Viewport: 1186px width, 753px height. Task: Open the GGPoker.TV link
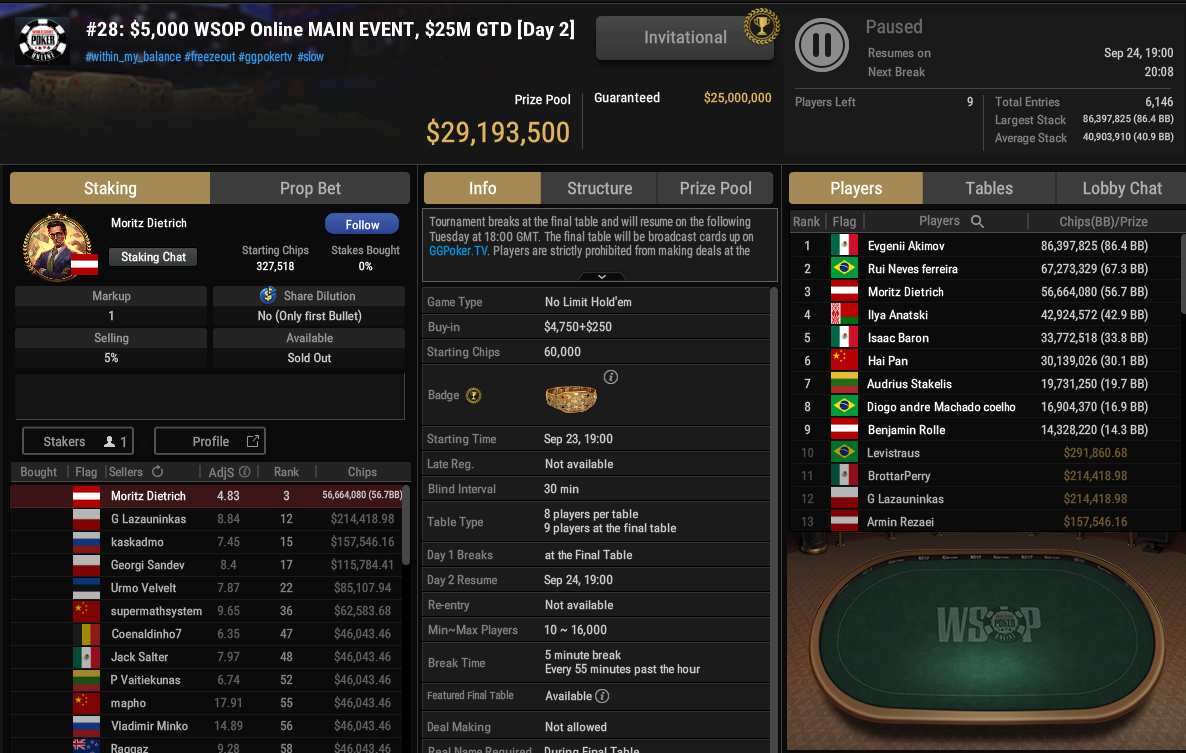pos(458,250)
